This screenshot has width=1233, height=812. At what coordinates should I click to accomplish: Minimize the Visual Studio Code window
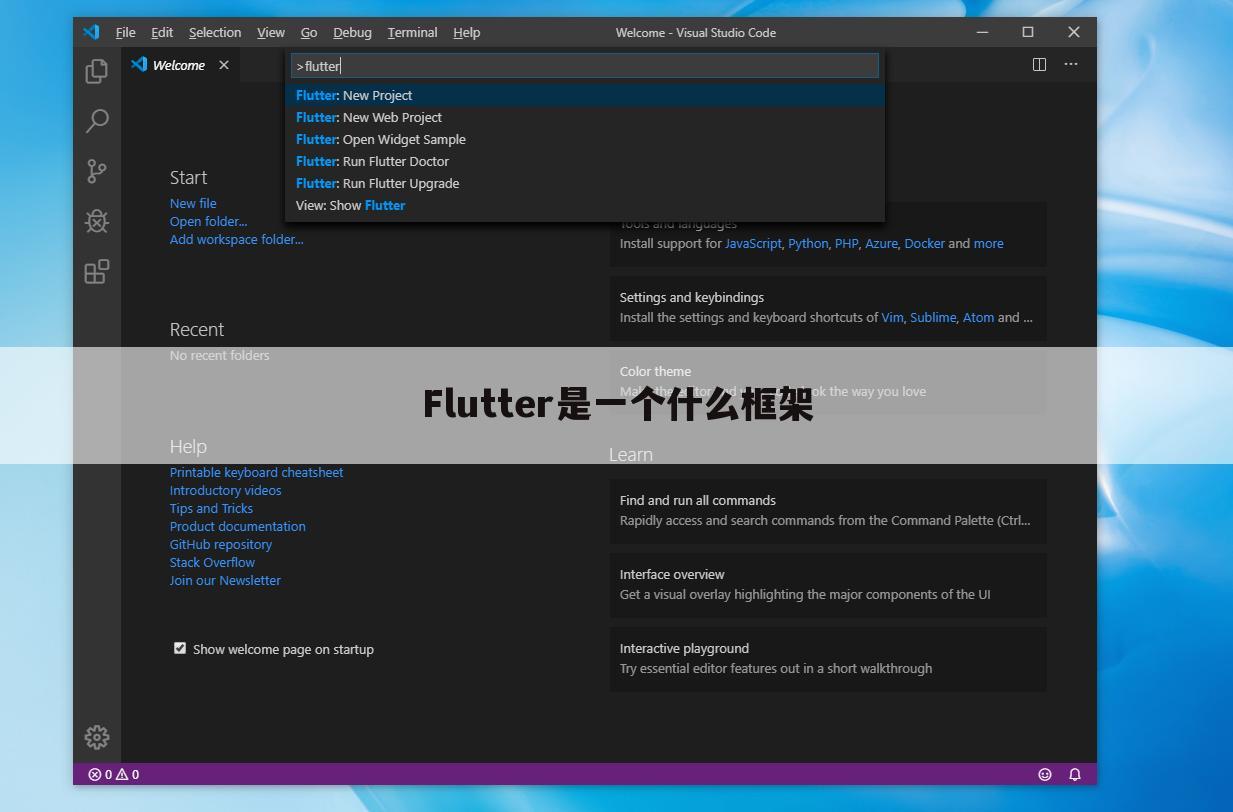click(x=982, y=32)
